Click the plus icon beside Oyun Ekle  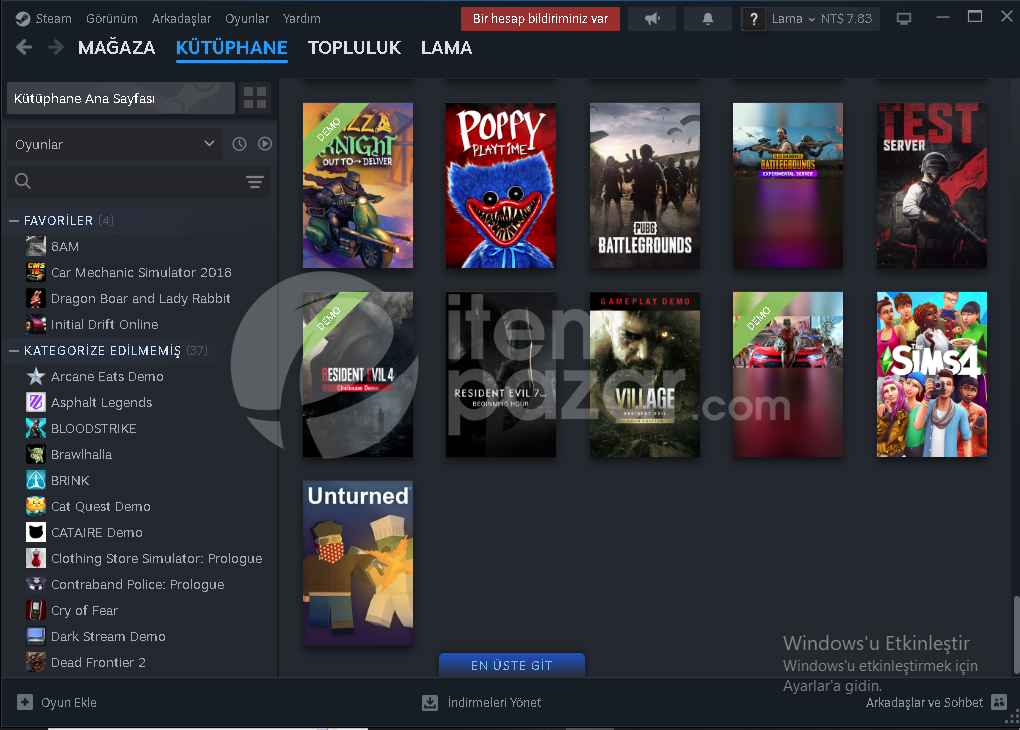[x=25, y=702]
